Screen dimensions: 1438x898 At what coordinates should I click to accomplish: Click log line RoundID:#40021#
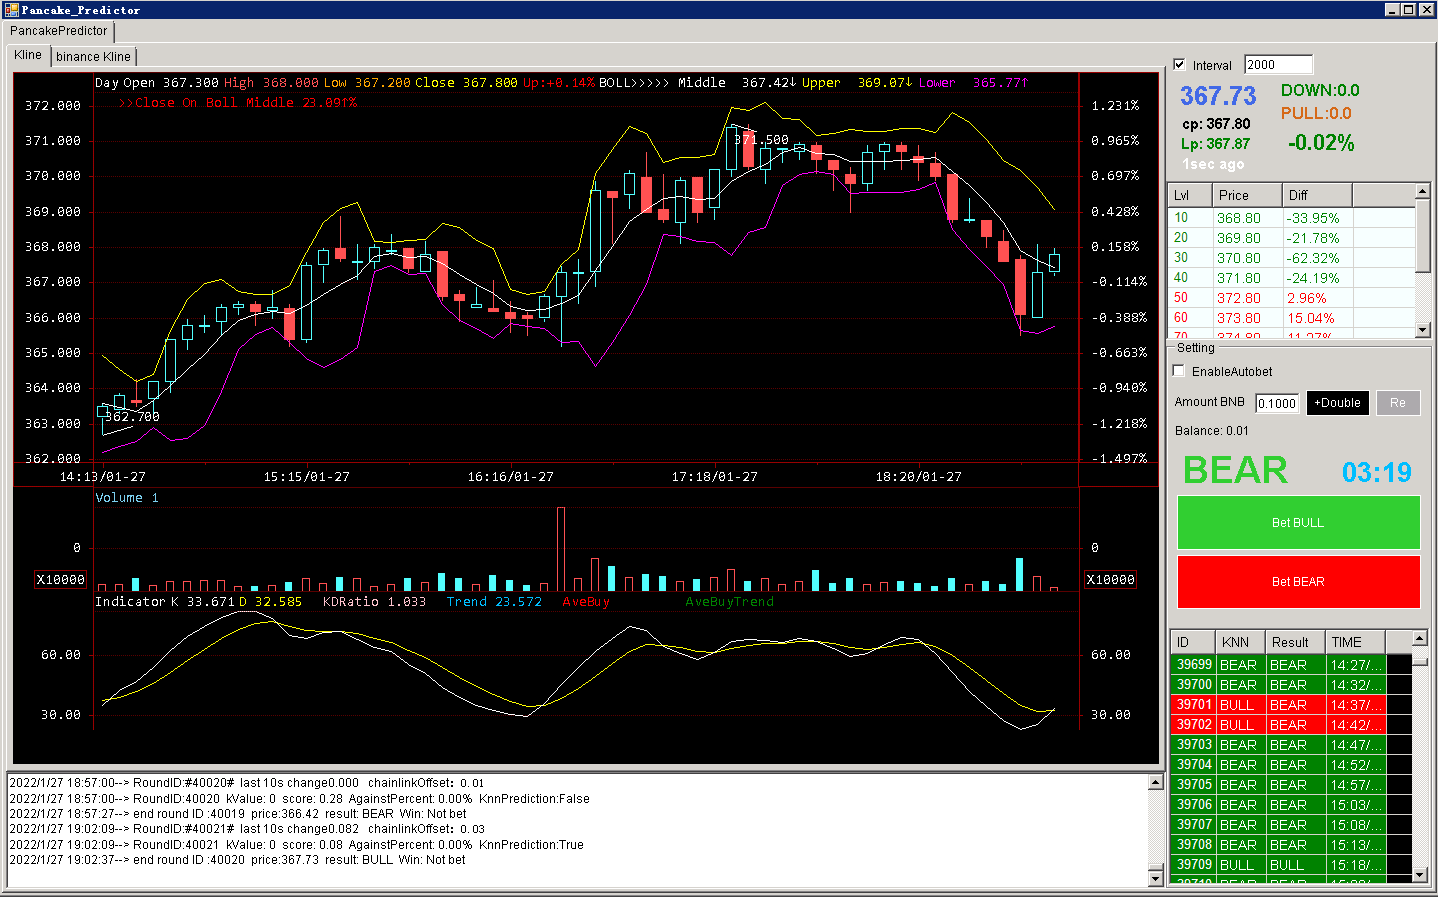pos(247,829)
